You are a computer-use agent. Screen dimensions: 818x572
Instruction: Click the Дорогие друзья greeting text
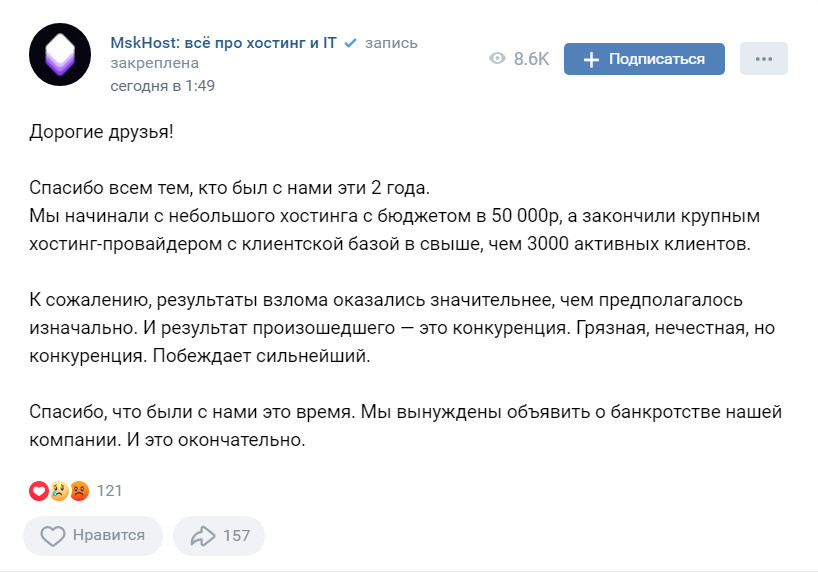pos(101,133)
